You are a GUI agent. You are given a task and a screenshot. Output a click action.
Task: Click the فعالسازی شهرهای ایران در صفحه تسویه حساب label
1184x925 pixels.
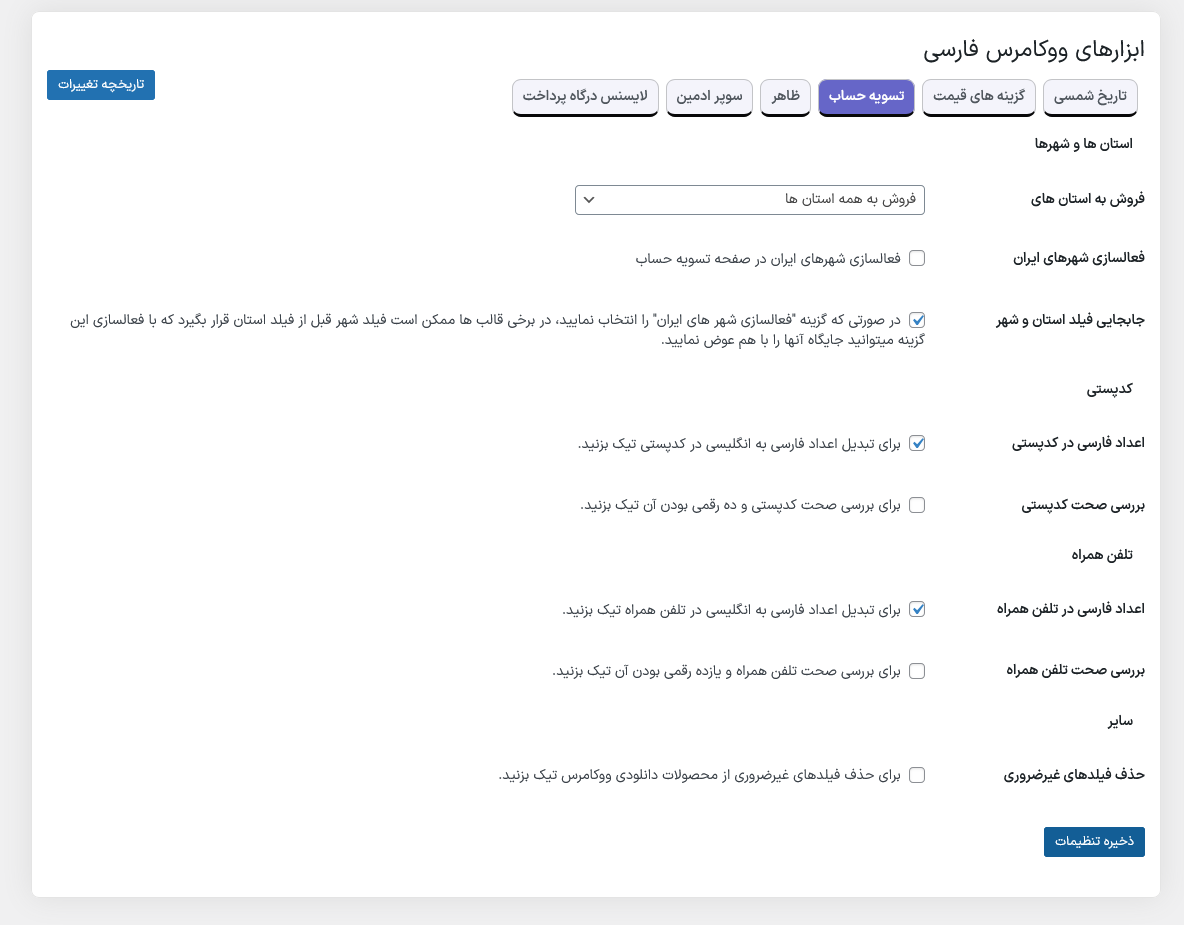tap(768, 258)
